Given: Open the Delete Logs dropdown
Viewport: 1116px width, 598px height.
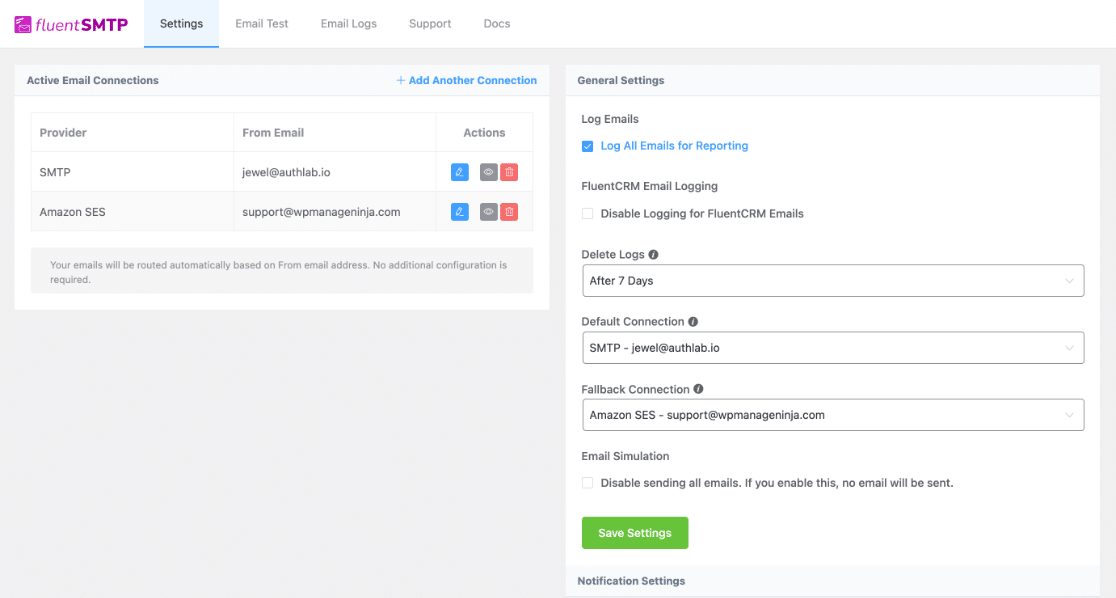Looking at the screenshot, I should [x=833, y=280].
